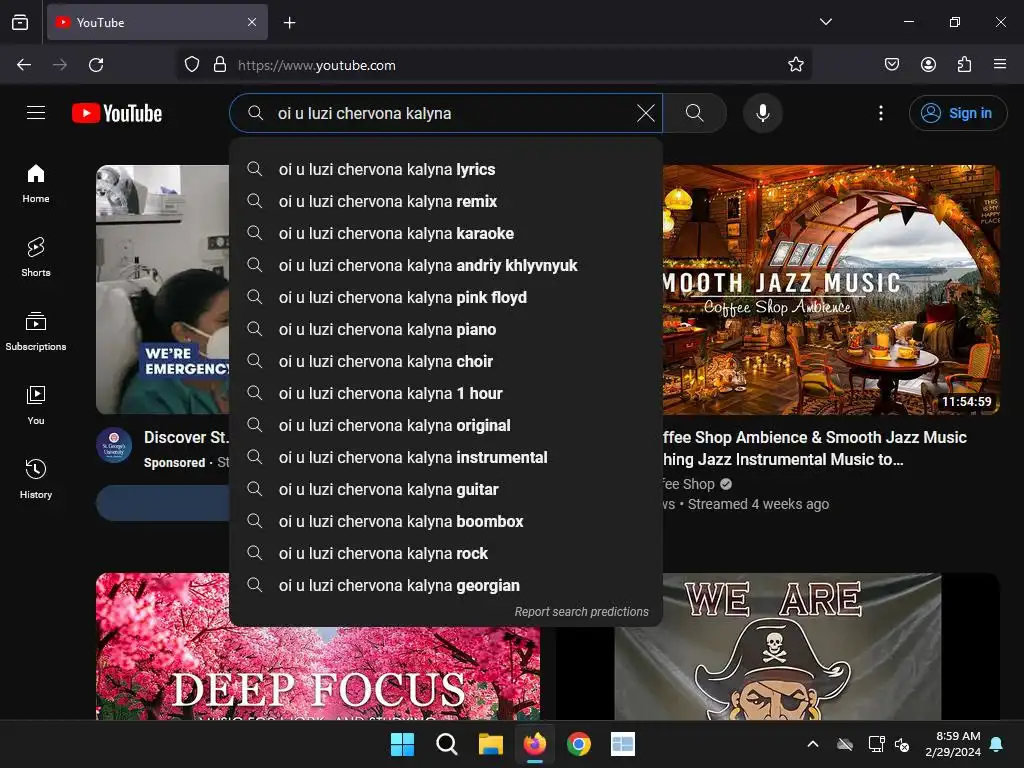
Task: Start voice search with the microphone
Action: coord(762,113)
